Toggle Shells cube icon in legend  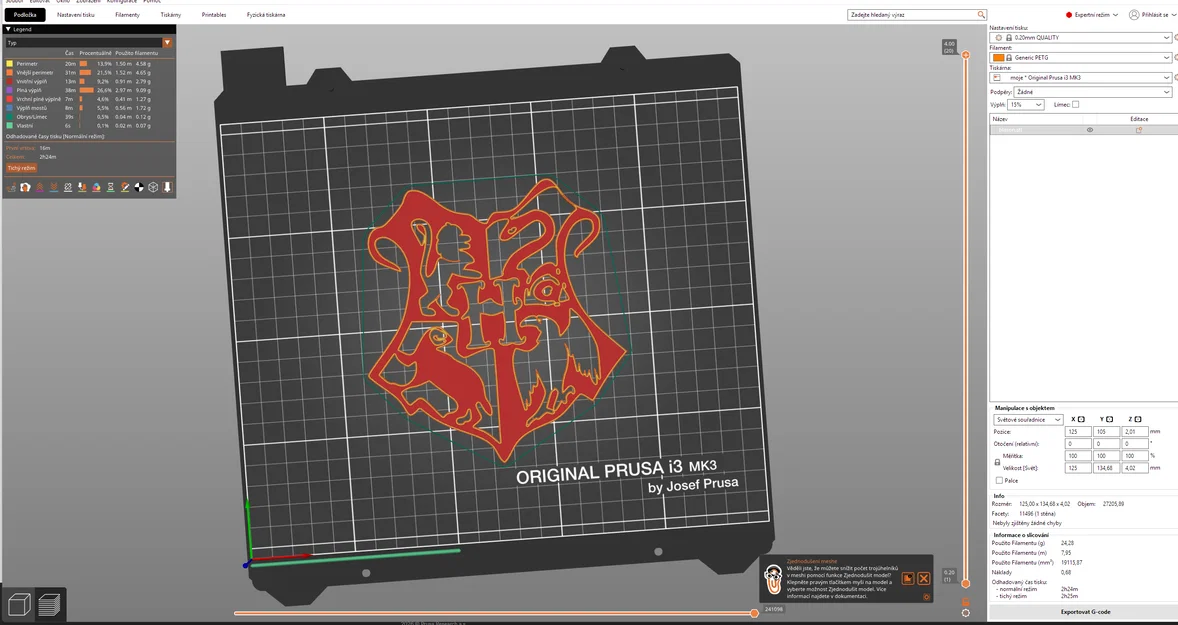click(x=153, y=187)
